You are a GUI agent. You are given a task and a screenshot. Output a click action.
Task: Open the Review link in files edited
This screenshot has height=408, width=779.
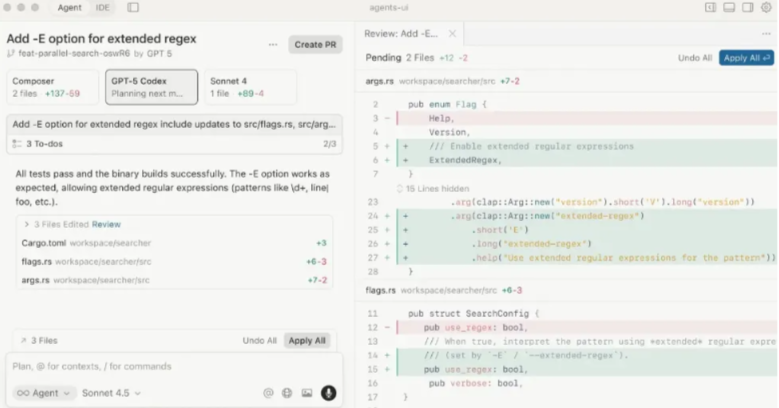tap(106, 225)
